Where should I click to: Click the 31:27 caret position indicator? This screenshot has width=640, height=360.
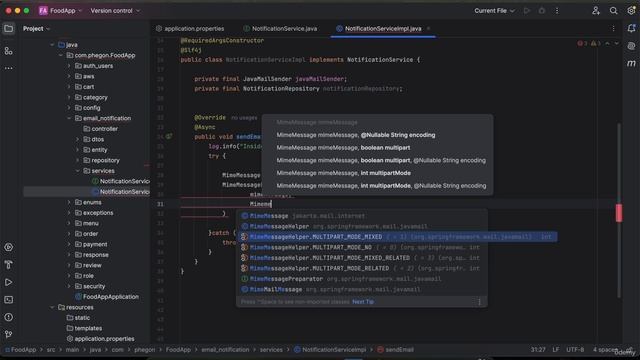point(538,350)
